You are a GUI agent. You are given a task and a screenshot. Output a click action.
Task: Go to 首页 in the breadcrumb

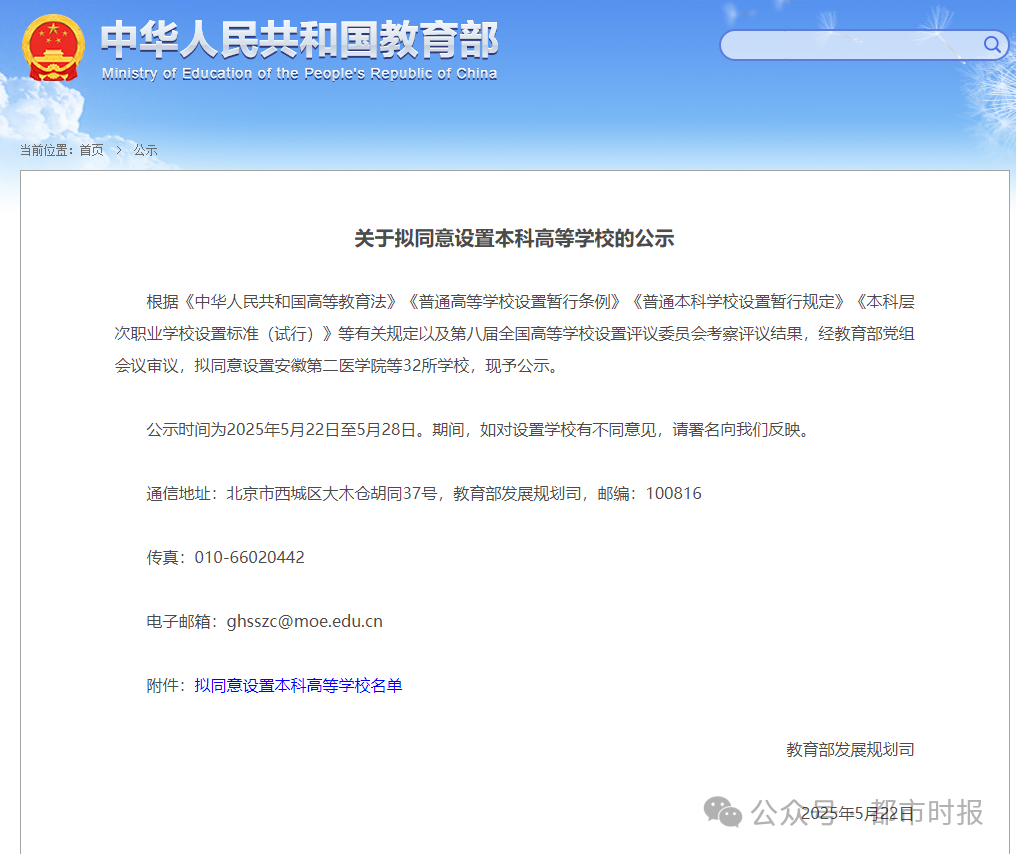91,150
